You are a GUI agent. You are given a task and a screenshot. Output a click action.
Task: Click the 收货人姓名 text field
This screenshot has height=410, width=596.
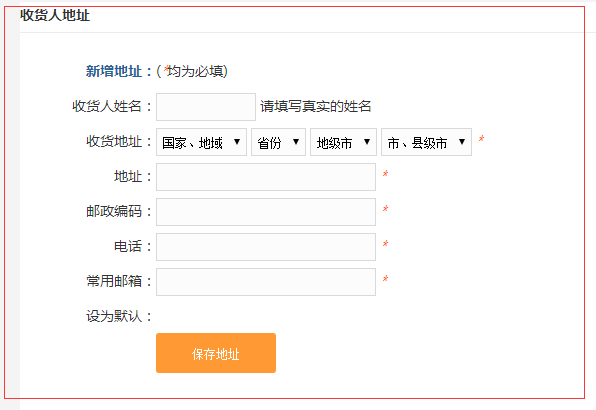tap(206, 107)
